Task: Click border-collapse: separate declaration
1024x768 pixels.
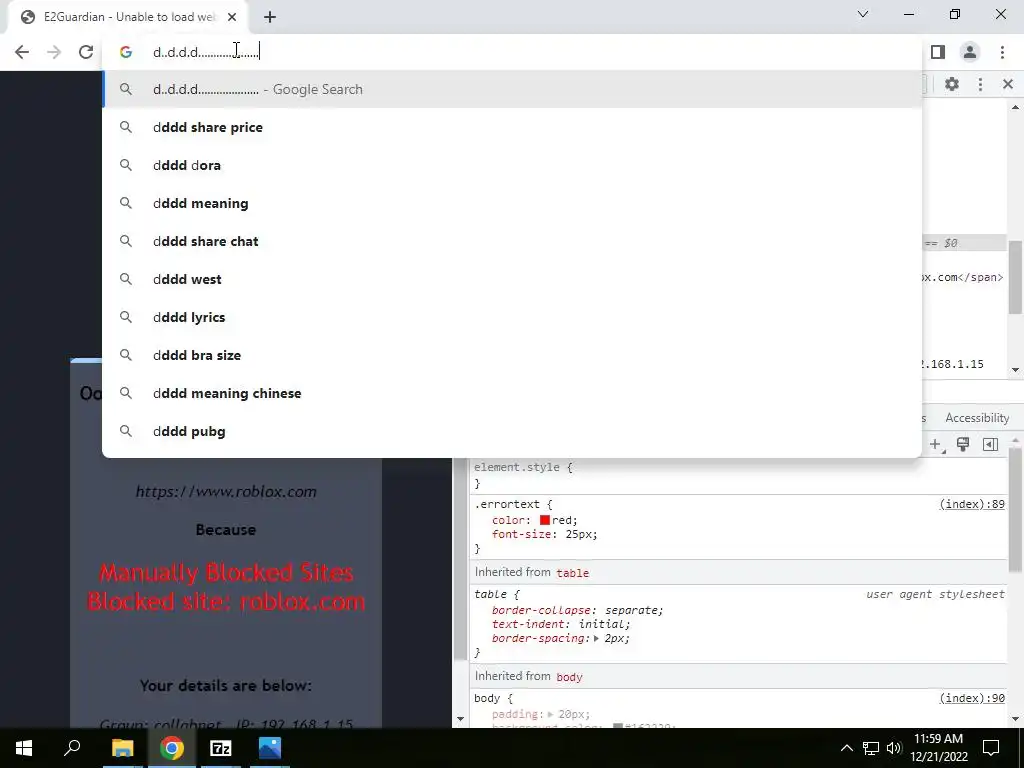Action: (577, 610)
